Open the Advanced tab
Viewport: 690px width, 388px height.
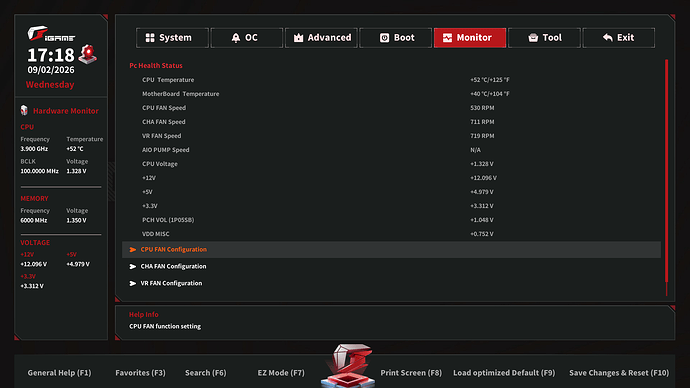point(321,38)
